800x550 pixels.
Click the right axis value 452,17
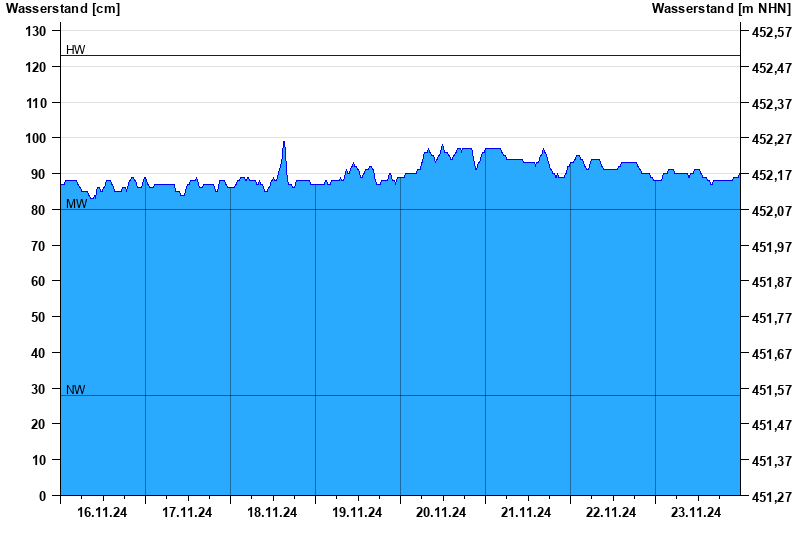point(772,175)
